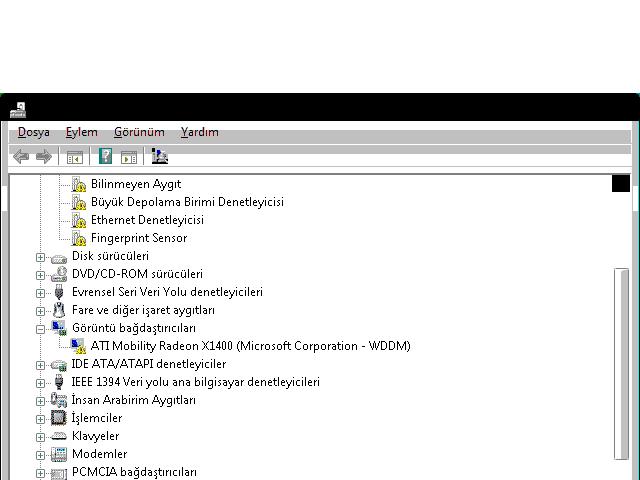Click the ATI Mobility Radeon X1400 device icon
This screenshot has height=480, width=640.
pyautogui.click(x=78, y=346)
